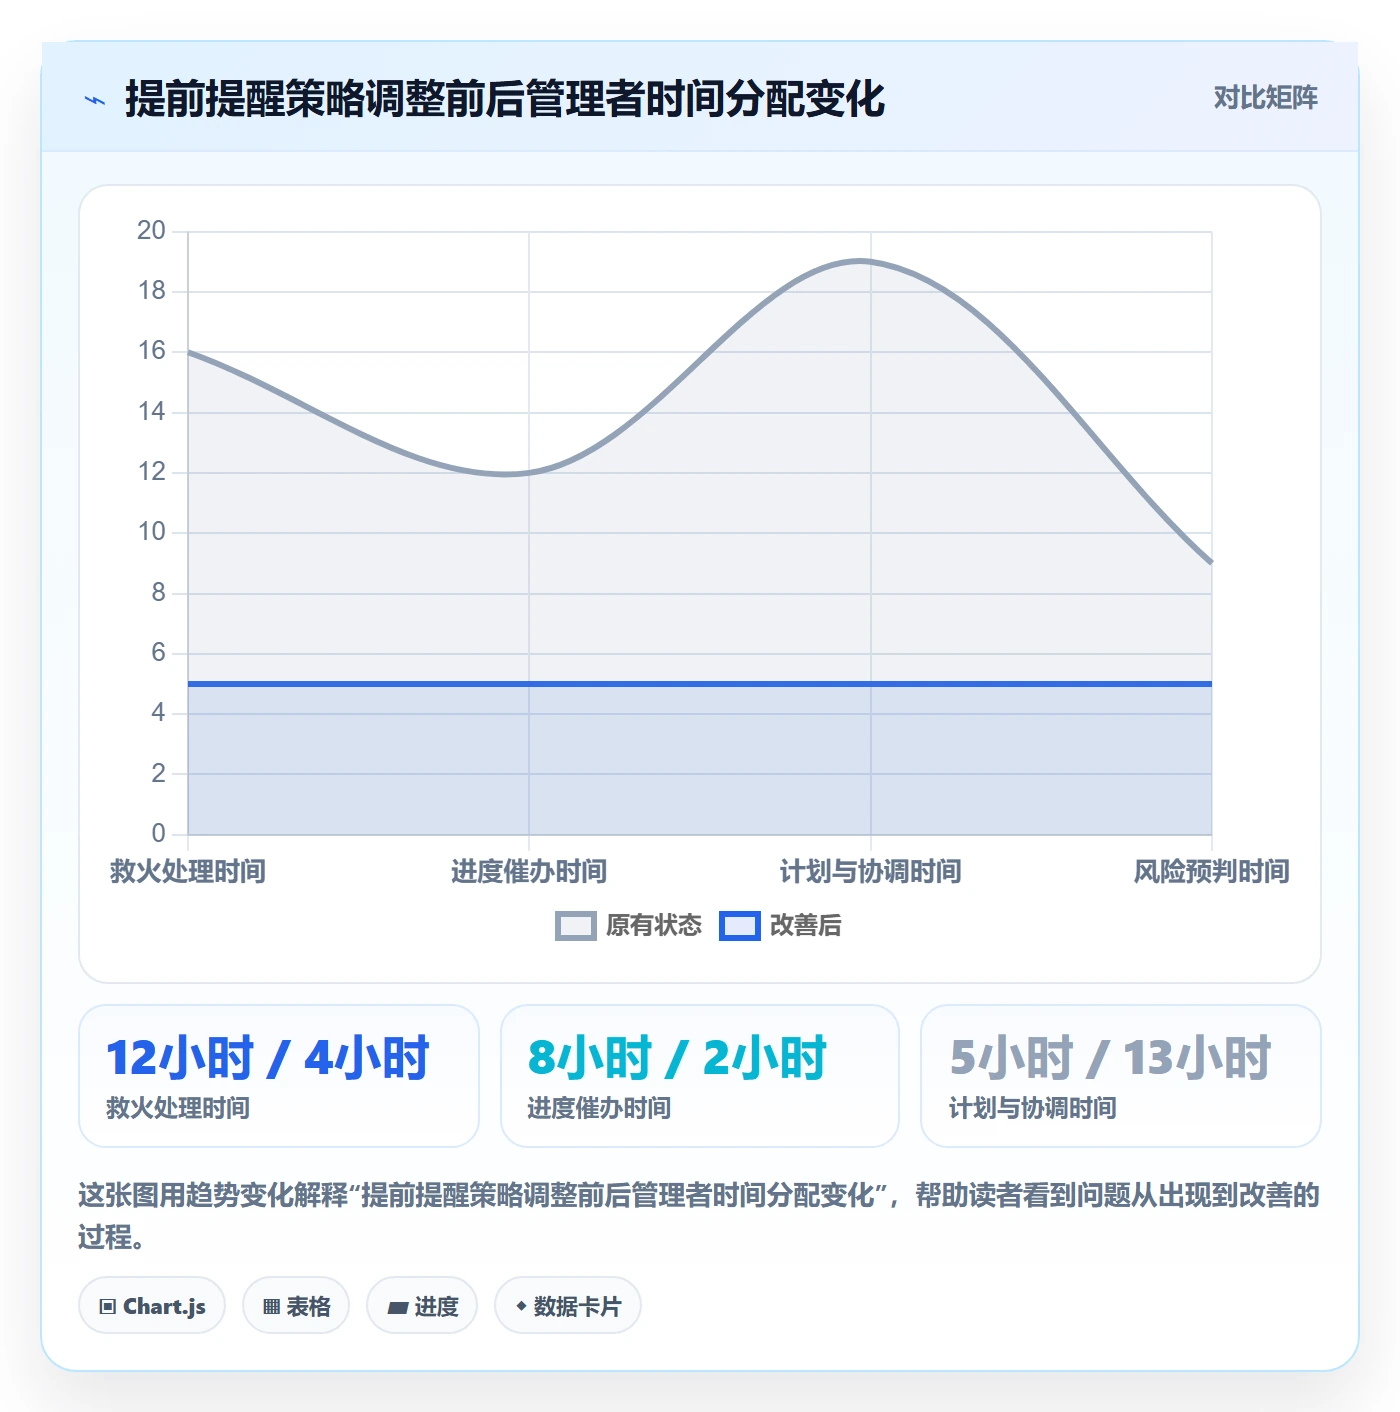Viewport: 1400px width, 1412px height.
Task: Click the 数据卡片 chip diamond icon
Action: click(521, 1306)
